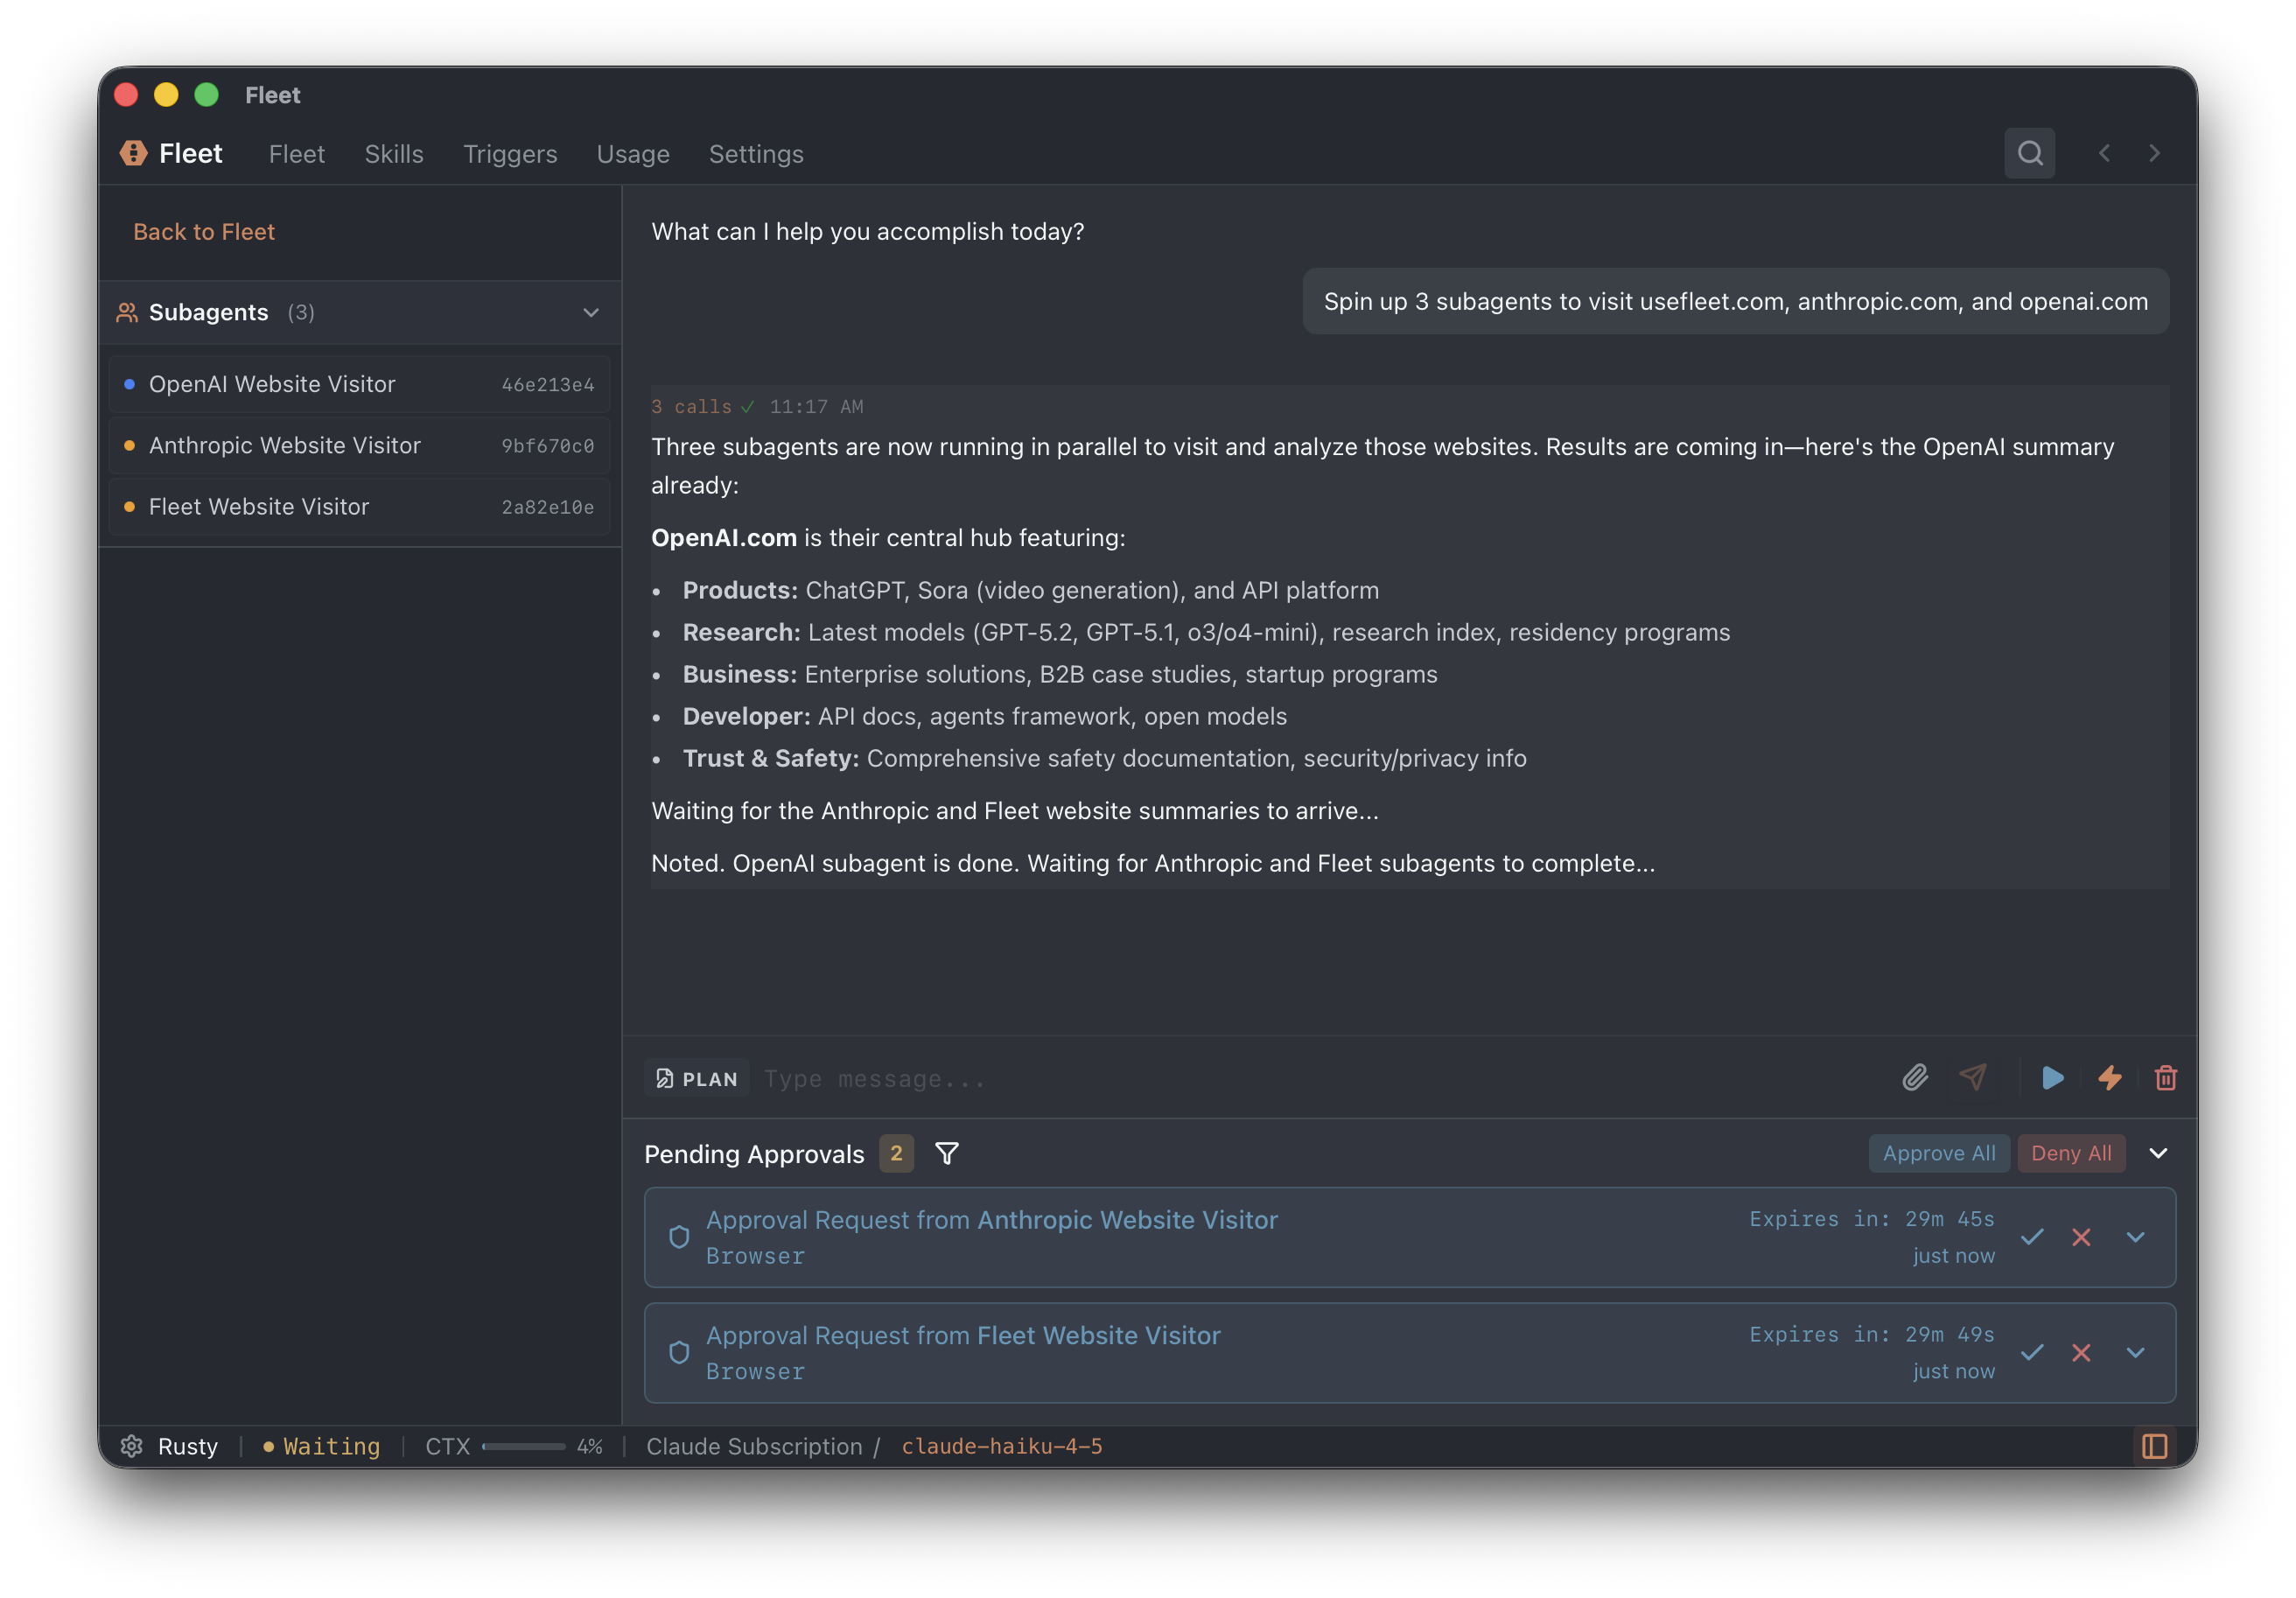Viewport: 2296px width, 1598px height.
Task: Expand the Anthropic Website Visitor approval details
Action: [x=2135, y=1237]
